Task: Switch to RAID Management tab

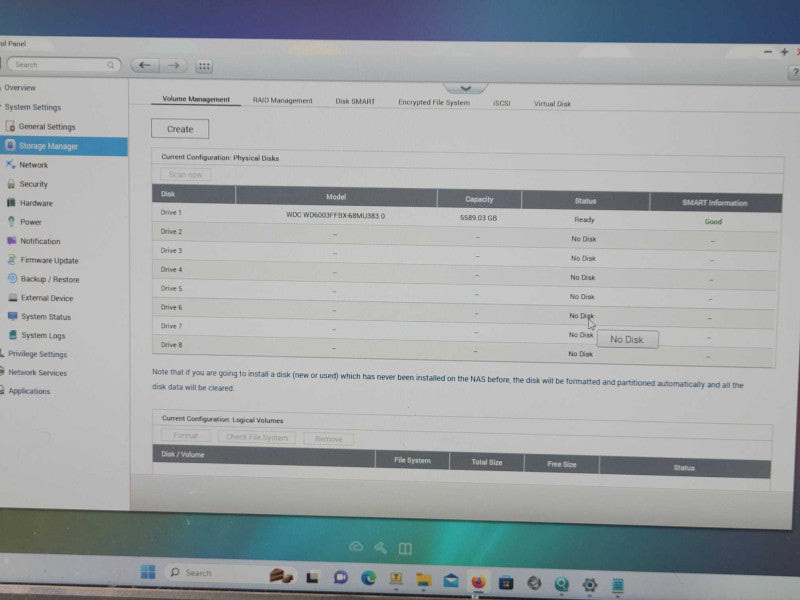Action: click(282, 101)
